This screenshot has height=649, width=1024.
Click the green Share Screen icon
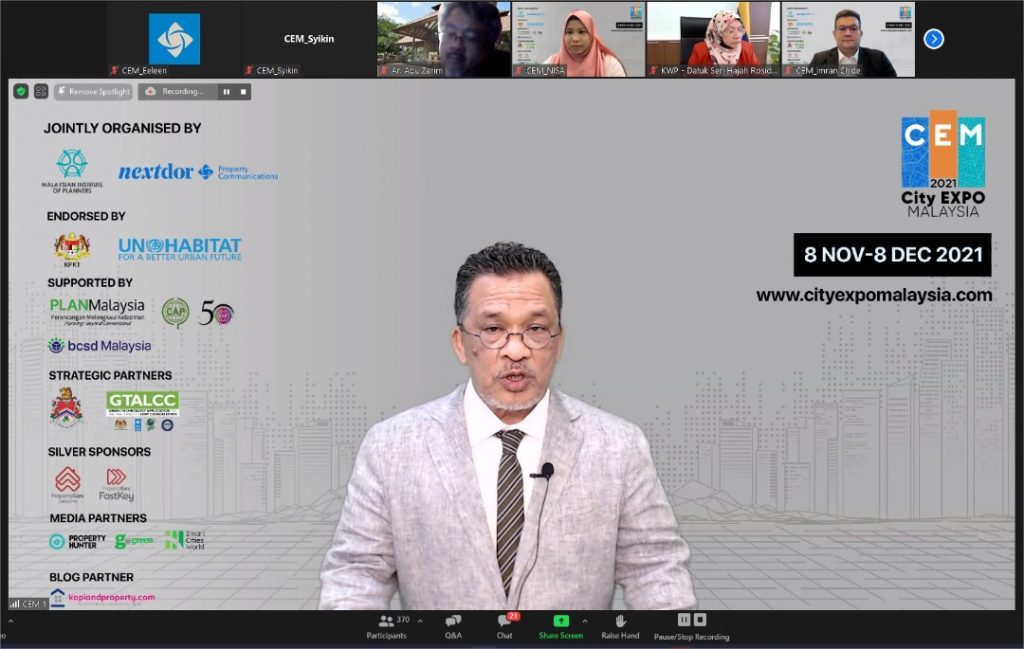click(x=560, y=621)
